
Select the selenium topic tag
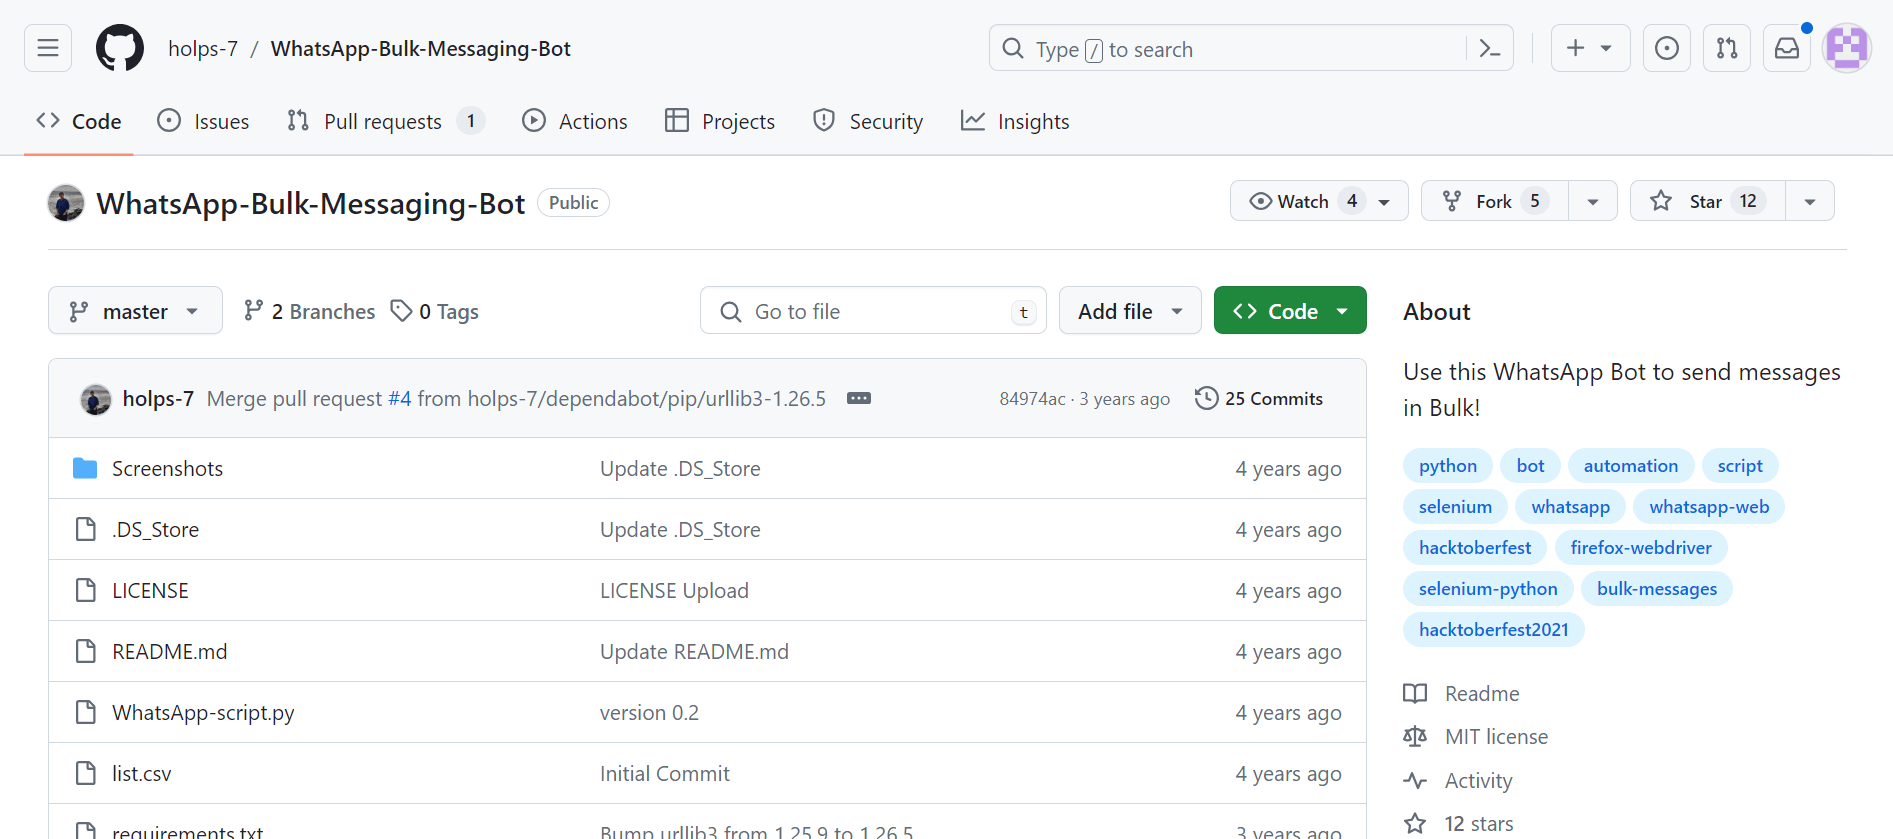click(1455, 507)
